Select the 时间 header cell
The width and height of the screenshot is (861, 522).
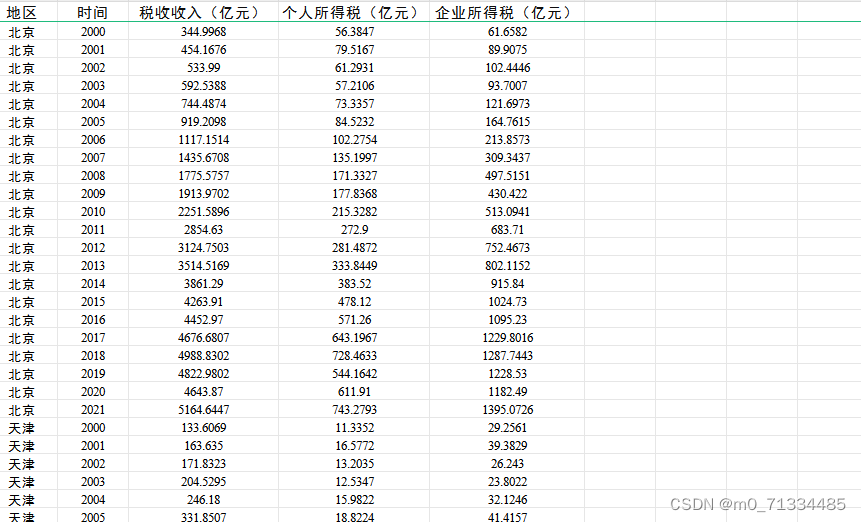click(x=92, y=13)
